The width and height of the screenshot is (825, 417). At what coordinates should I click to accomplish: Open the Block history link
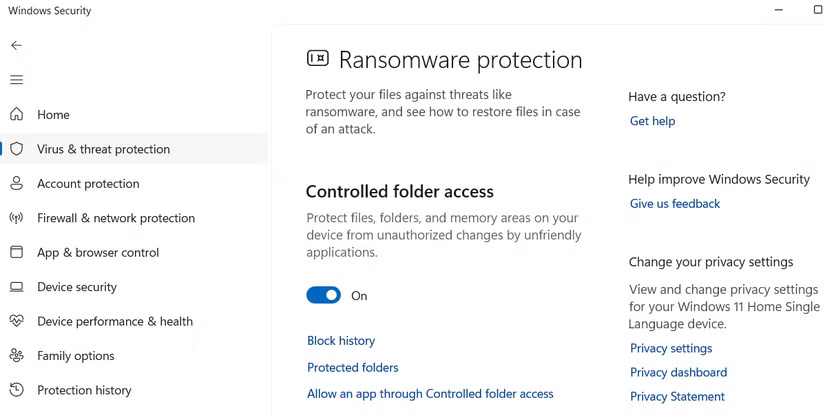click(341, 341)
